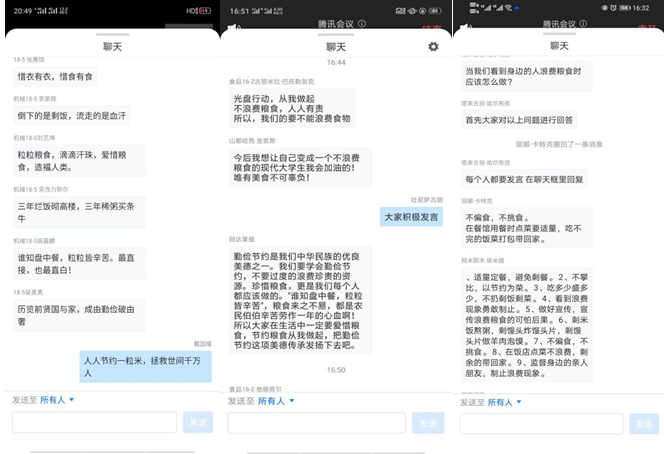Tap message 惜衣有衣，惜食有食
Image resolution: width=664 pixels, height=454 pixels.
coord(58,75)
